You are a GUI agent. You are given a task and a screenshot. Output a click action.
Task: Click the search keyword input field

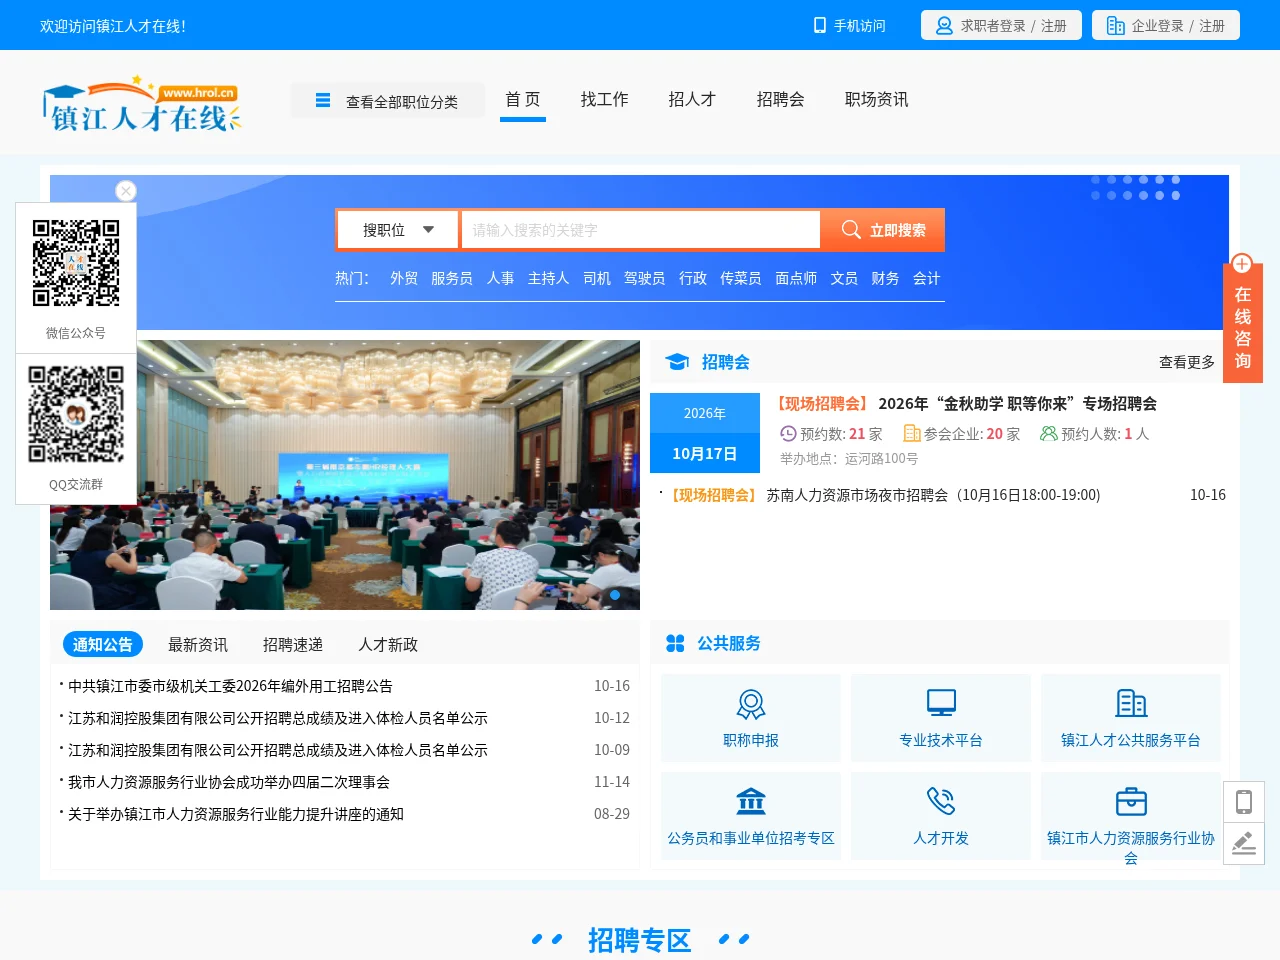coord(640,230)
